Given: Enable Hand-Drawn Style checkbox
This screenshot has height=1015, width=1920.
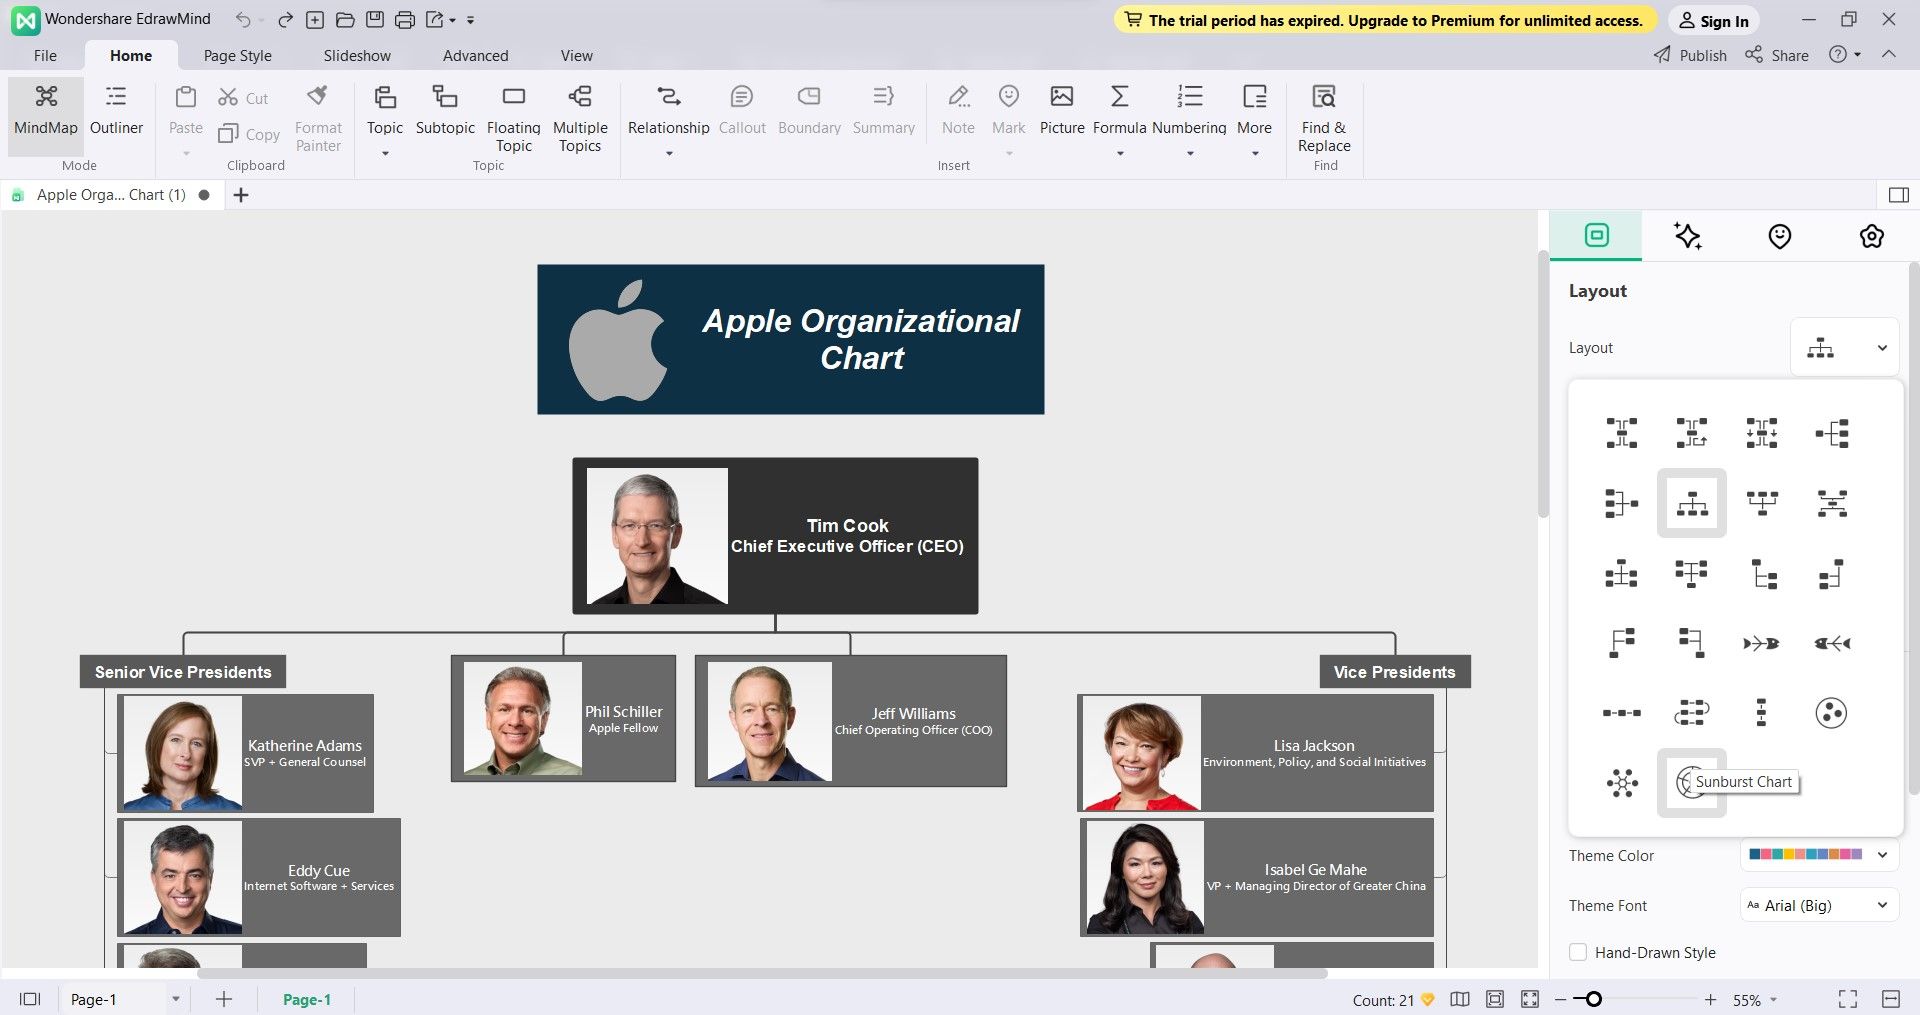Looking at the screenshot, I should coord(1578,952).
